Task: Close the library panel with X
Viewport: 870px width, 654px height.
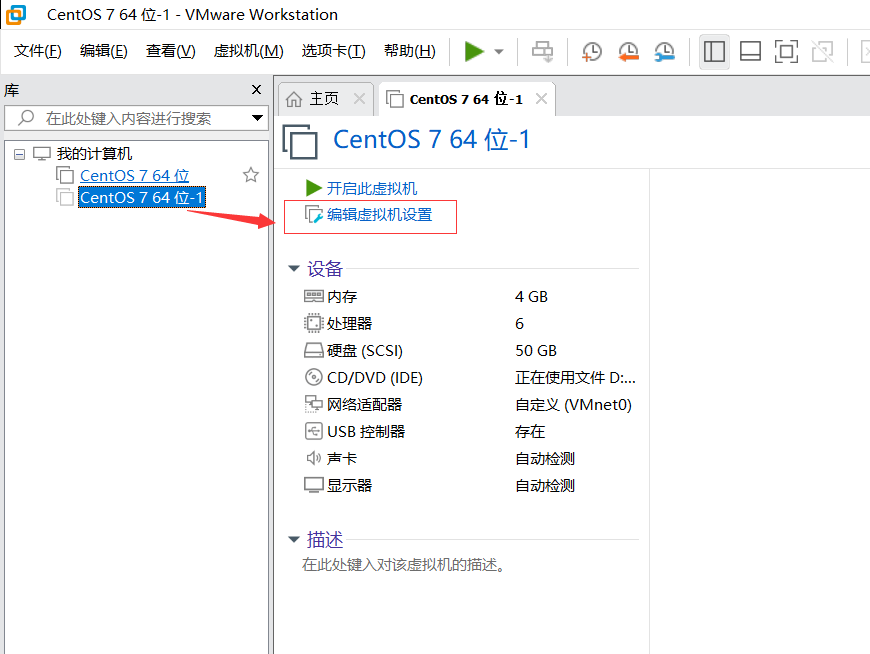Action: (256, 90)
